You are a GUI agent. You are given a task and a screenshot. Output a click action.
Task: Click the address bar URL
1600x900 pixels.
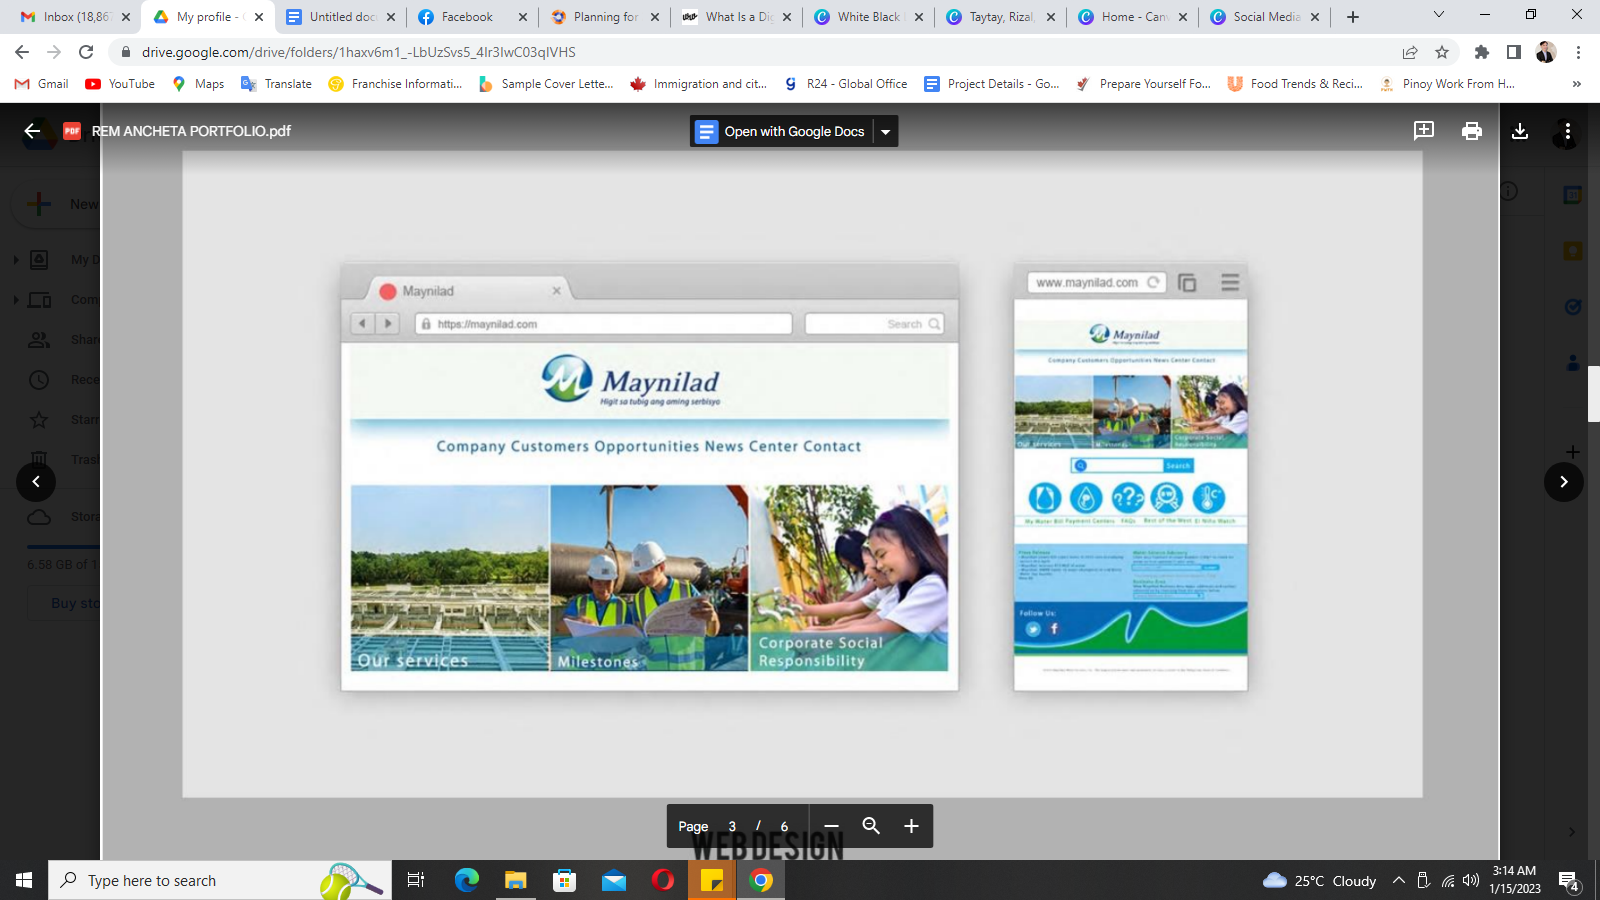point(359,52)
